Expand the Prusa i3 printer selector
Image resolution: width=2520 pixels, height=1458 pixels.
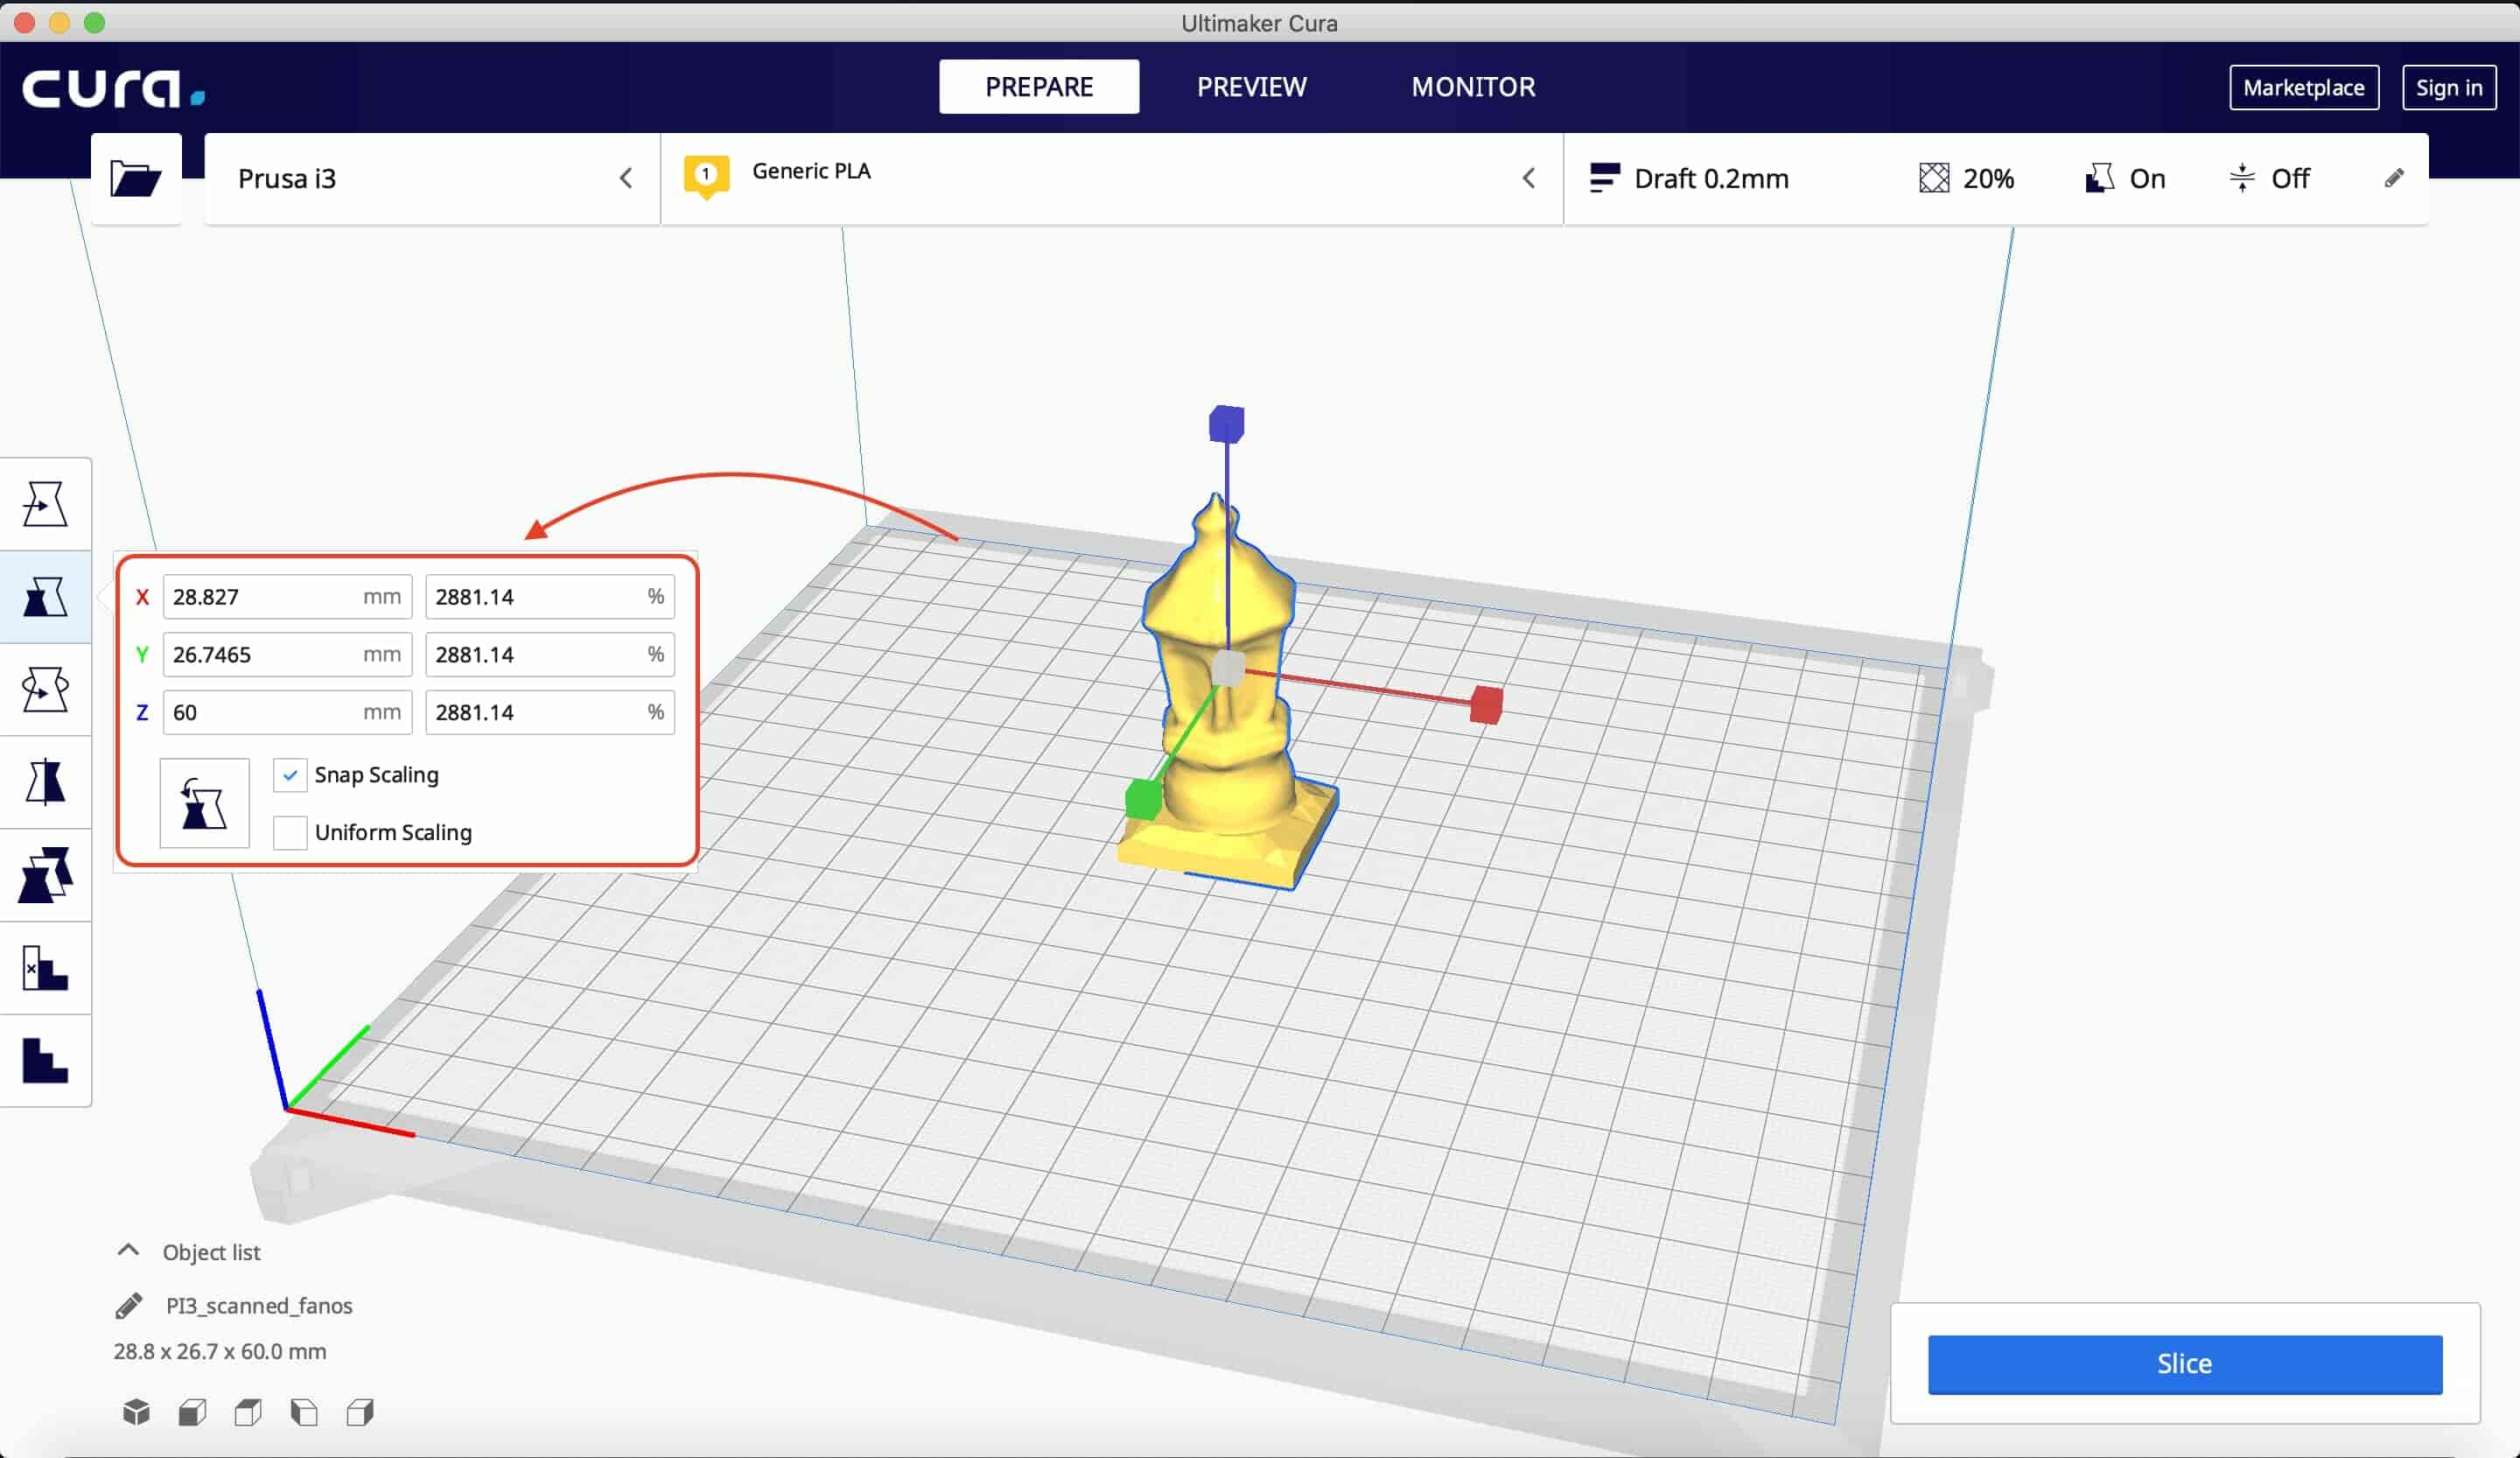432,179
